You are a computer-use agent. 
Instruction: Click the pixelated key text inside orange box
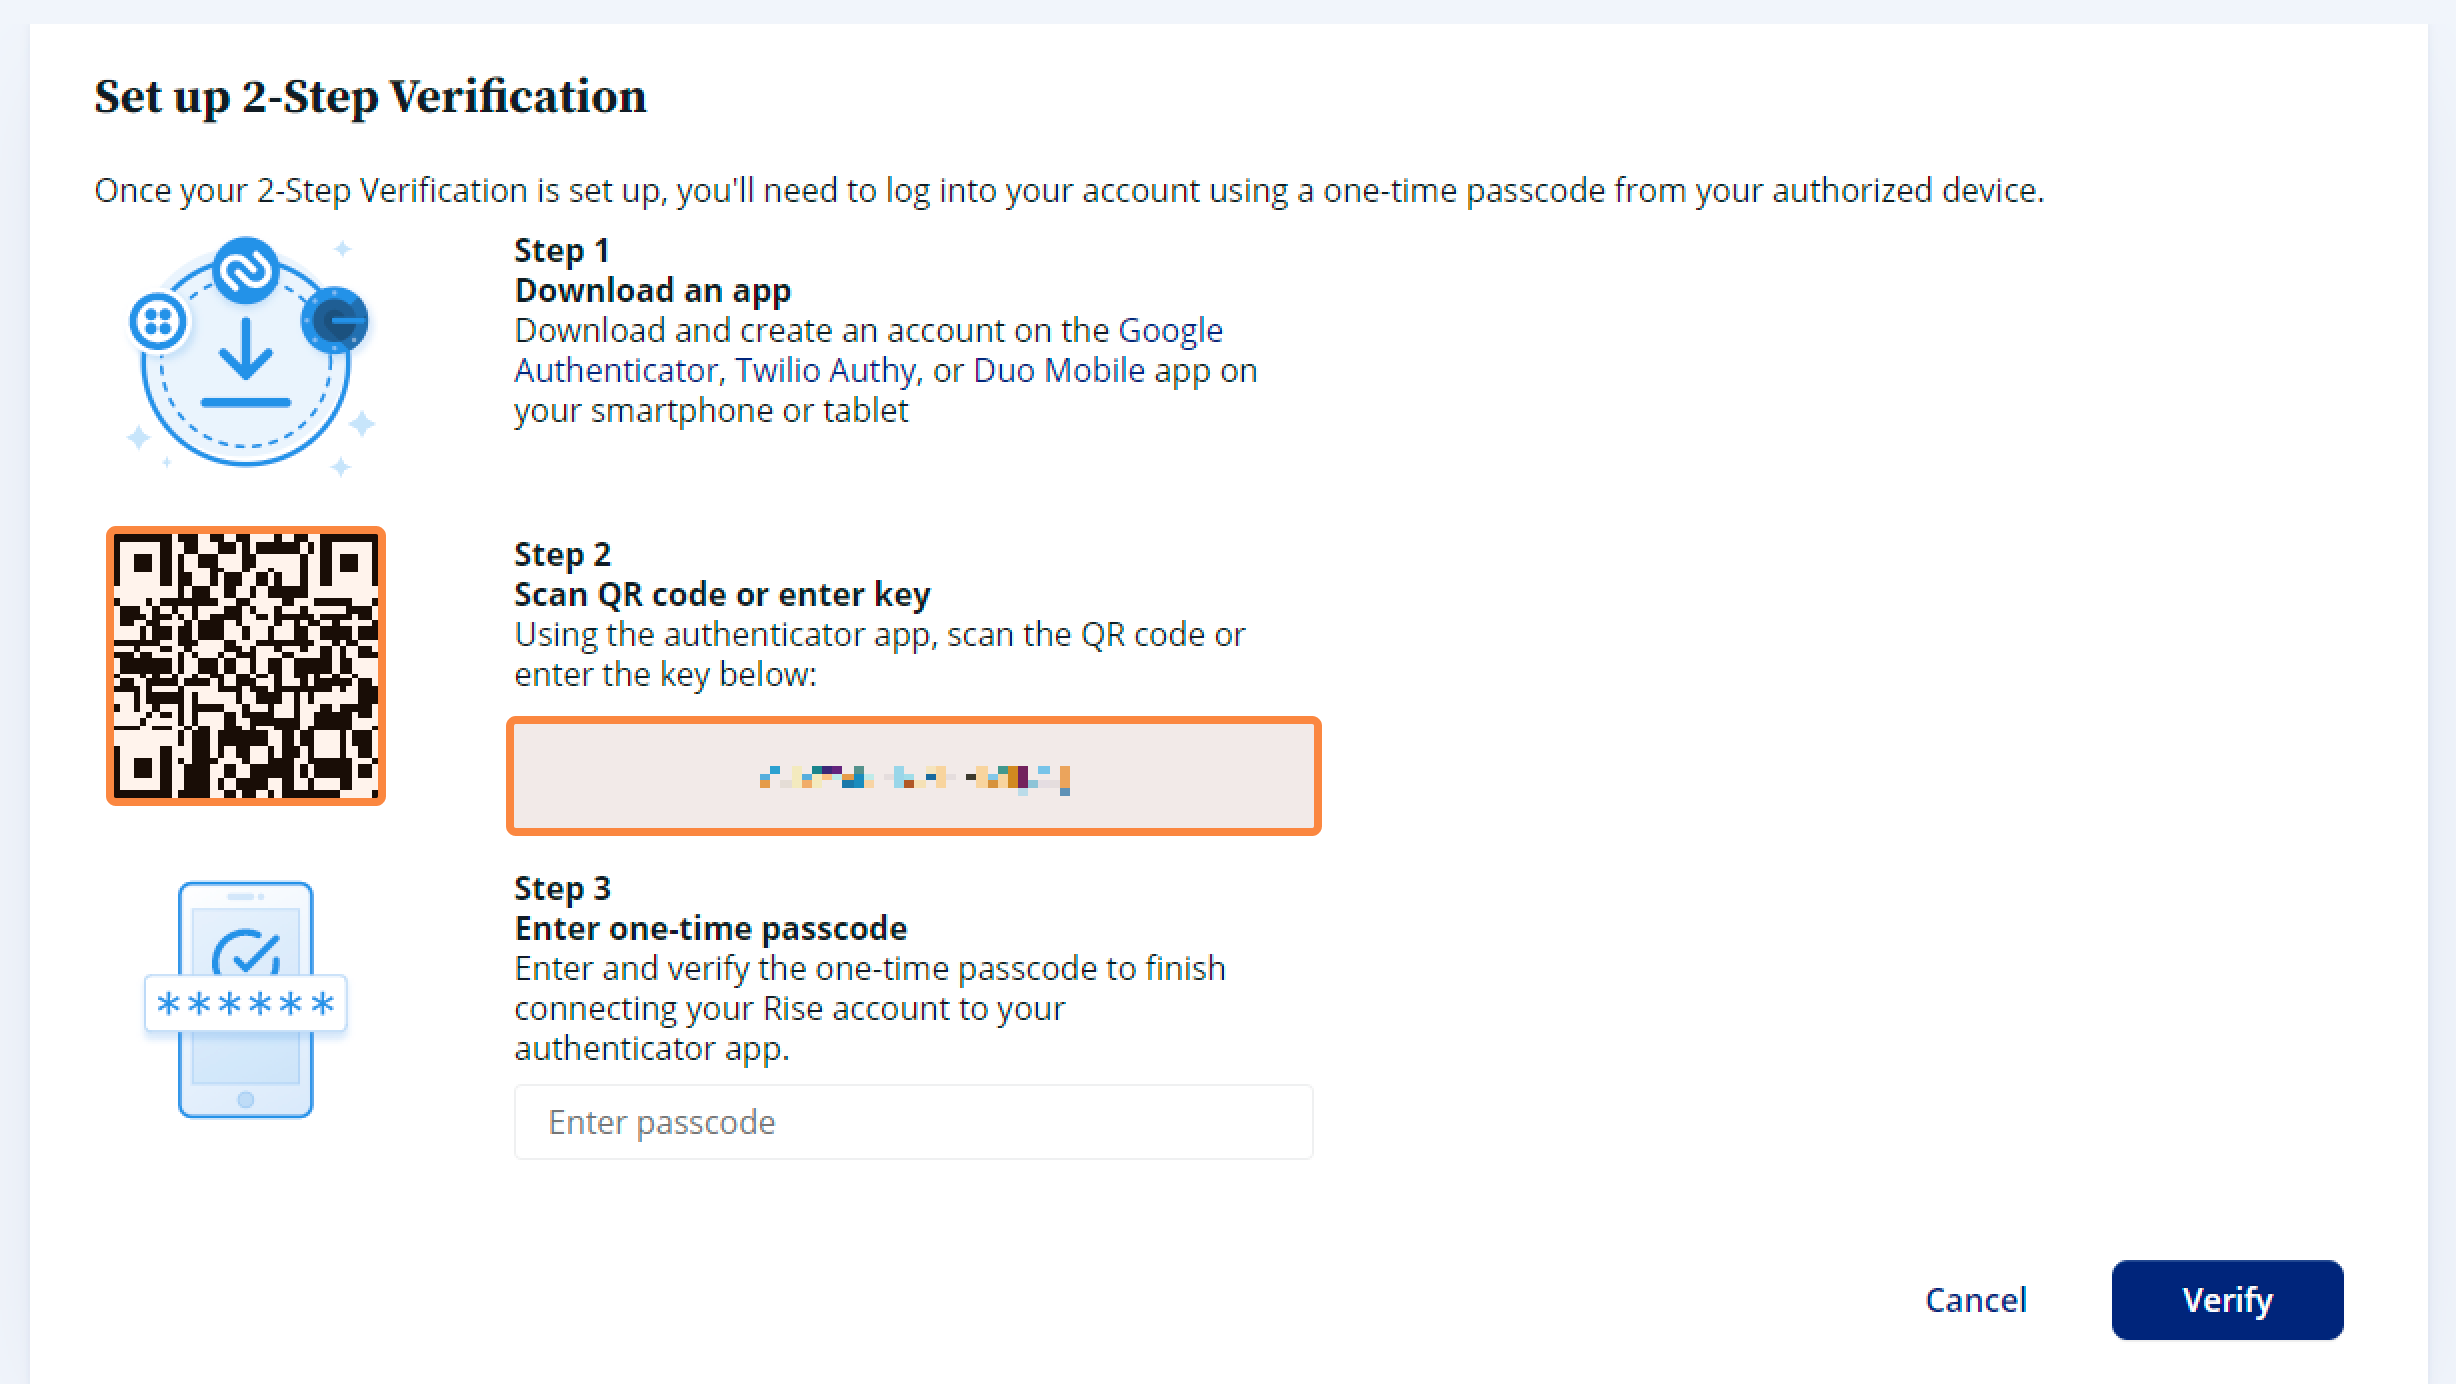pos(915,778)
